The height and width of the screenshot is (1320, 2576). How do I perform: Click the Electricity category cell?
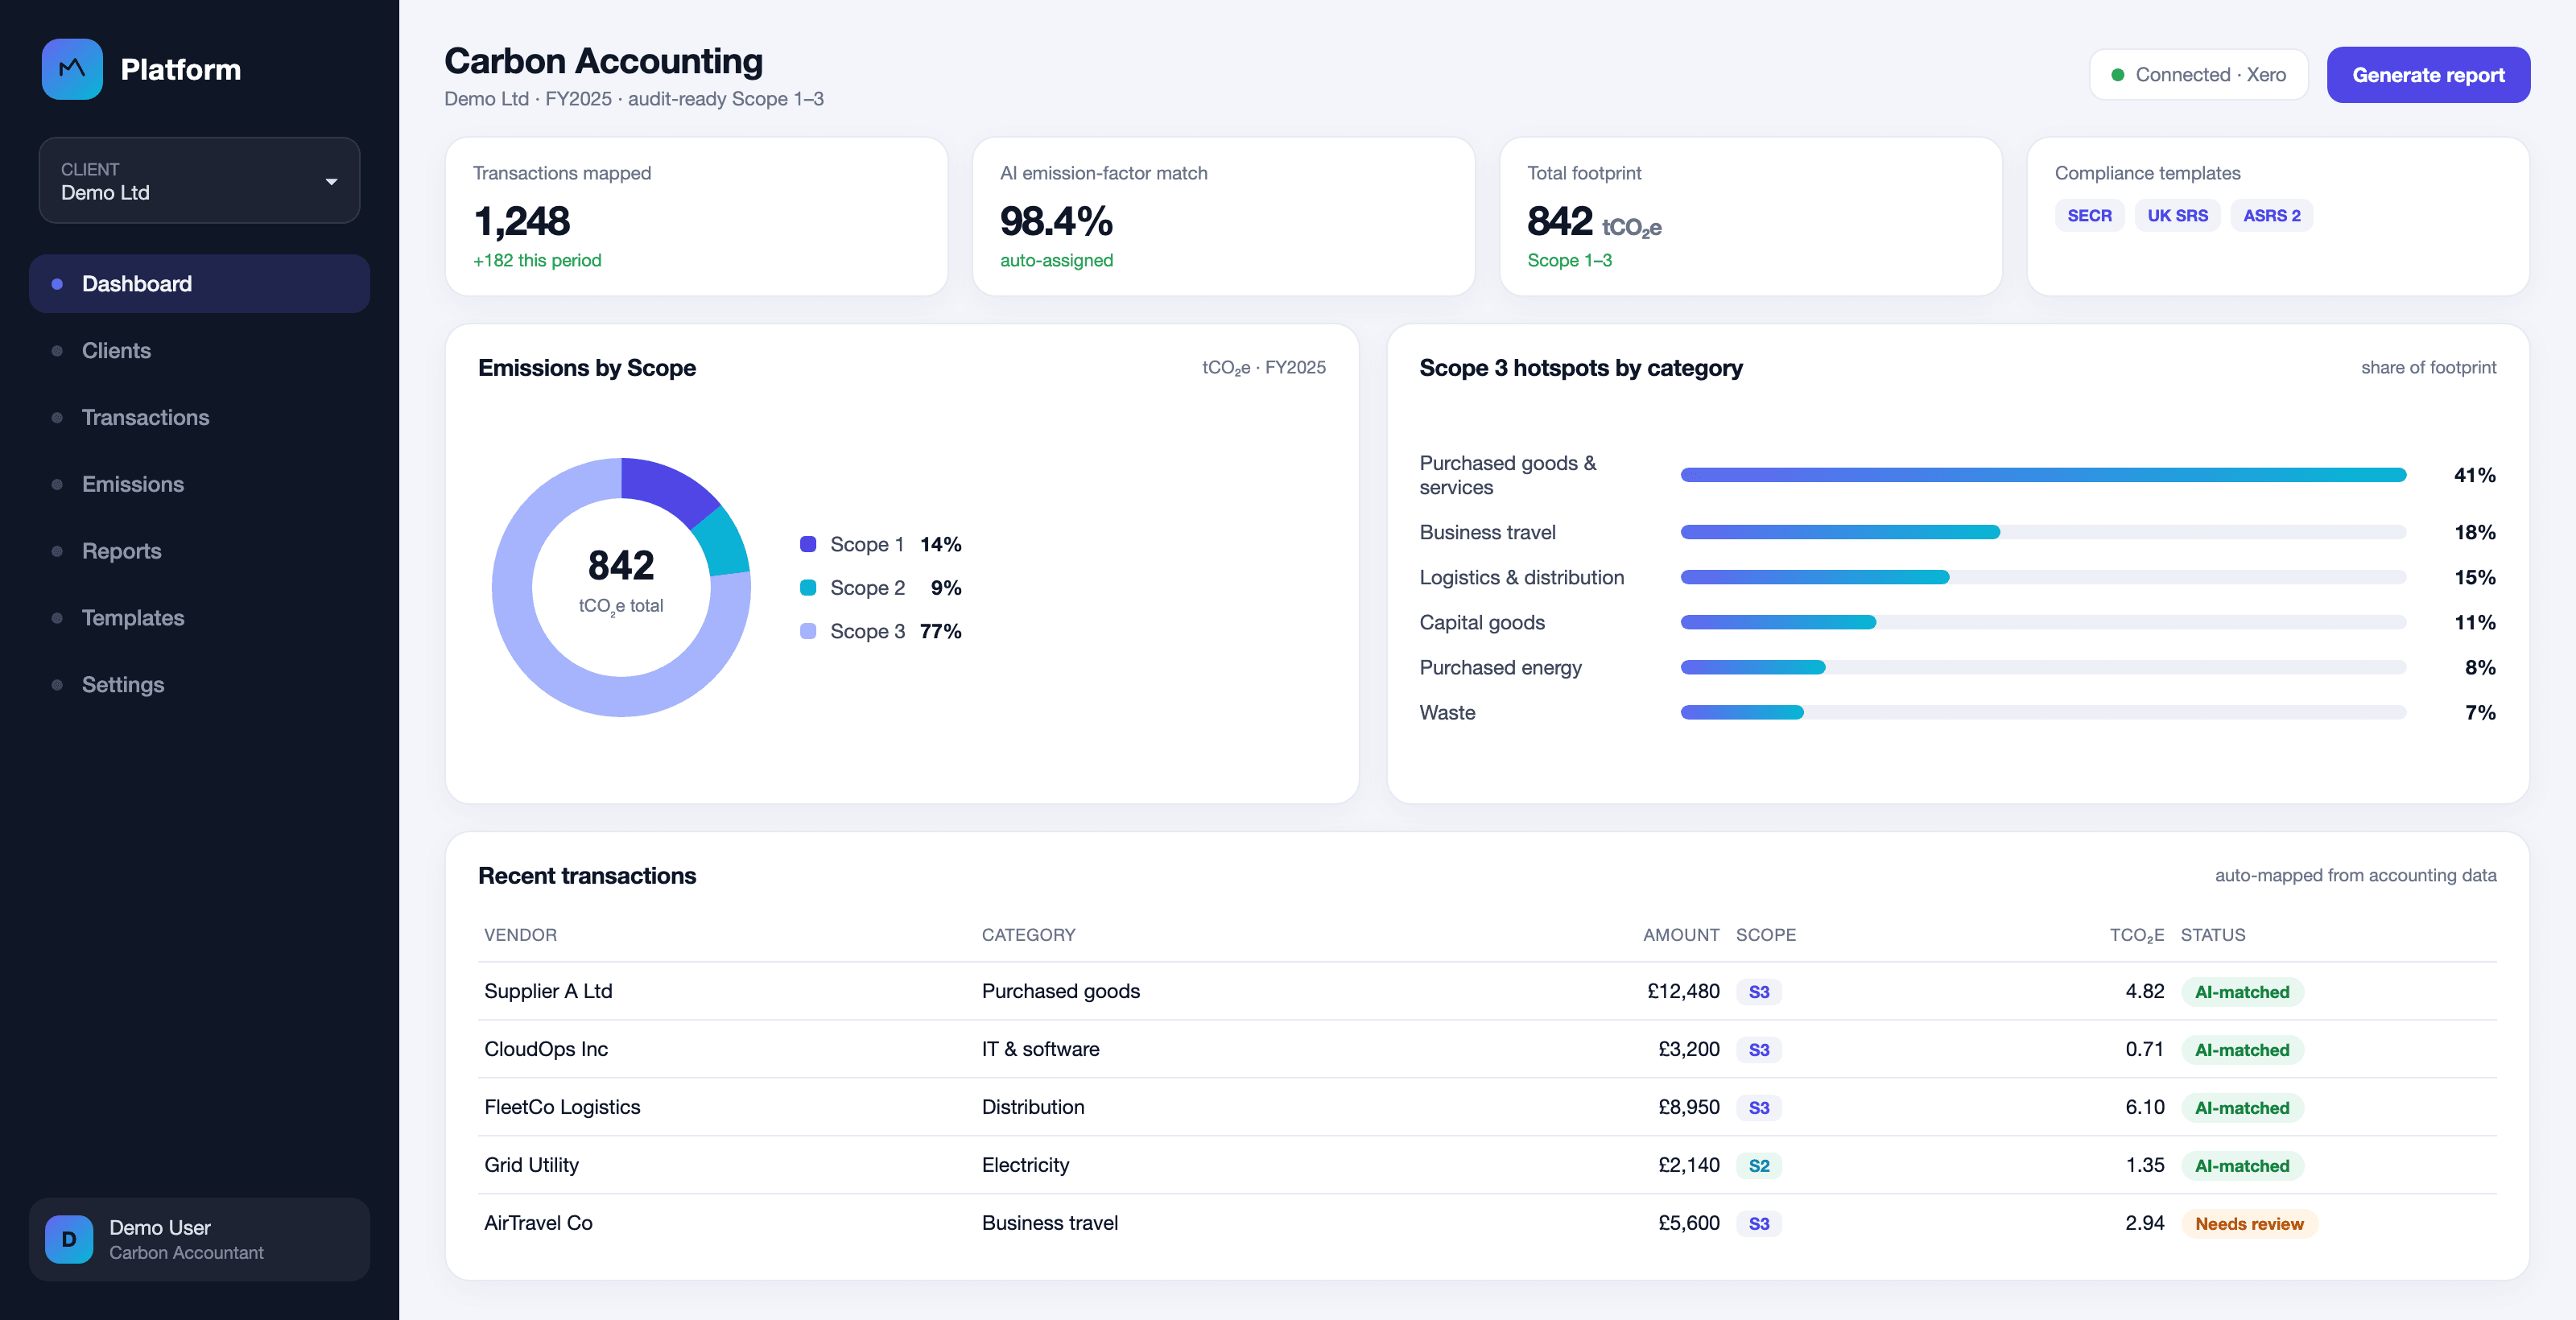(1025, 1165)
